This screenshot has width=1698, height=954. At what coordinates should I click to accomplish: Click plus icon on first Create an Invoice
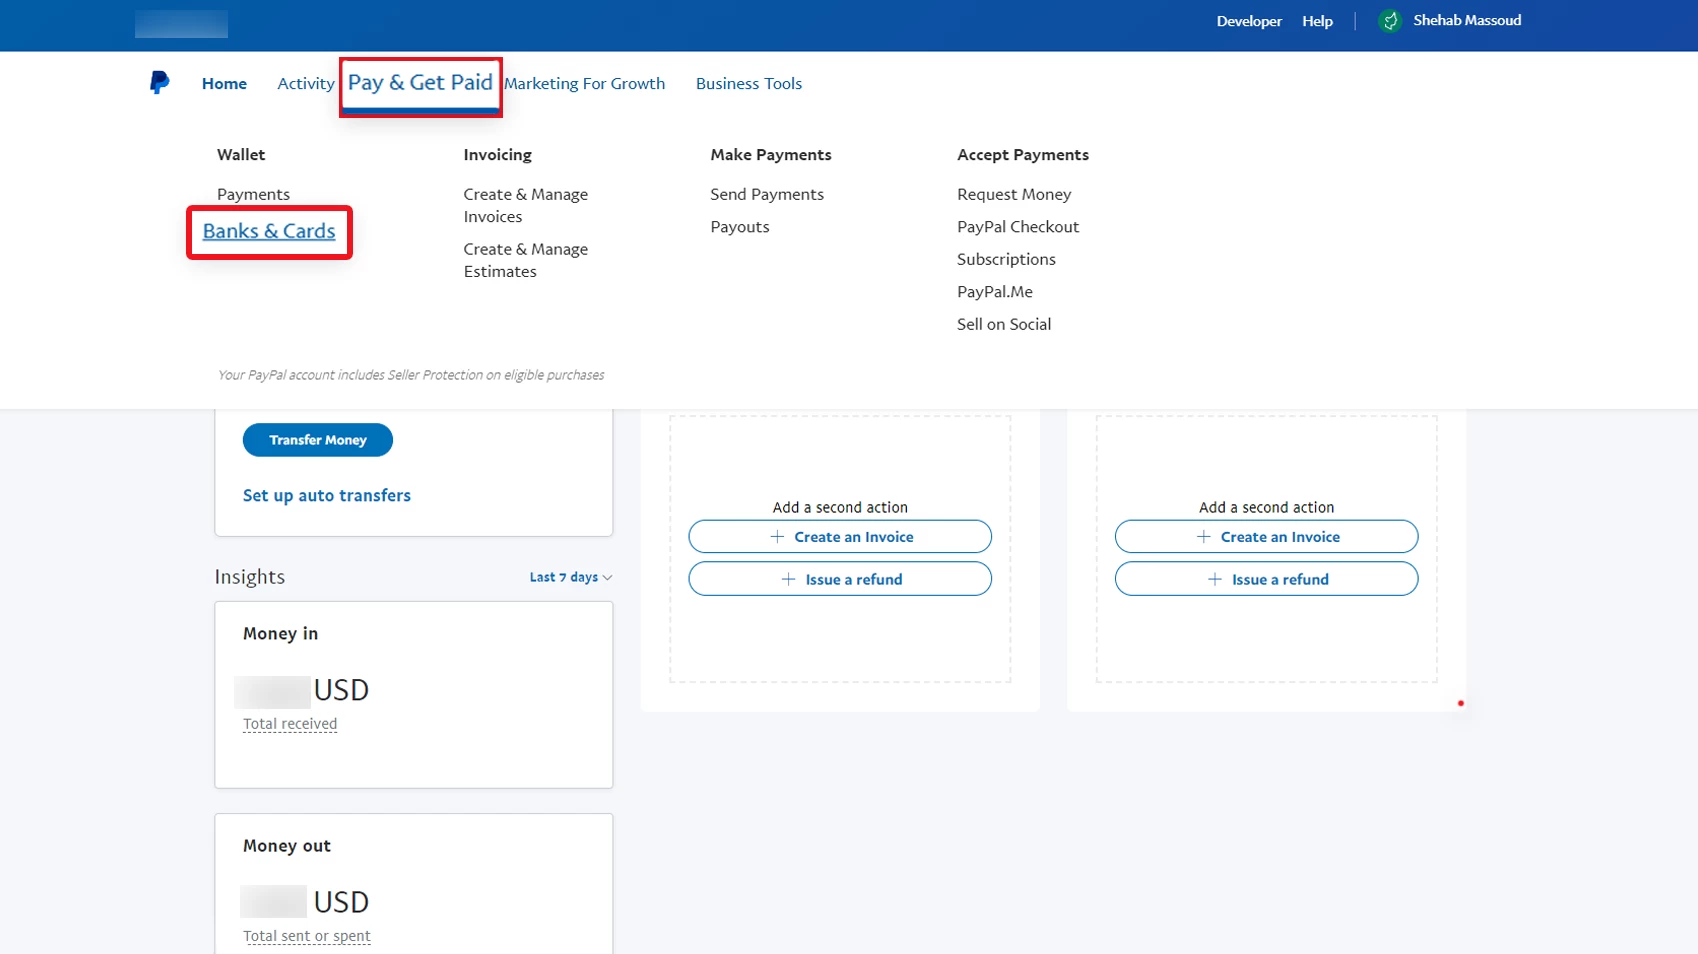tap(777, 537)
